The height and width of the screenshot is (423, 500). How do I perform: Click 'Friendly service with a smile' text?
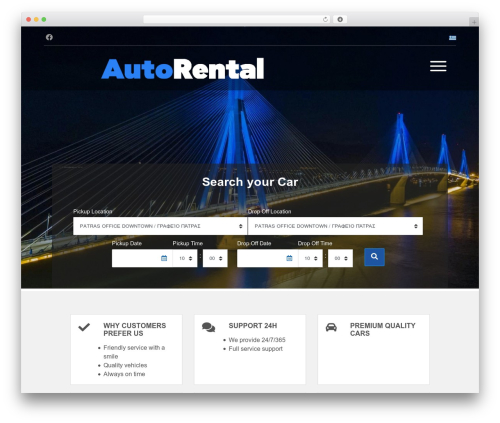click(134, 352)
